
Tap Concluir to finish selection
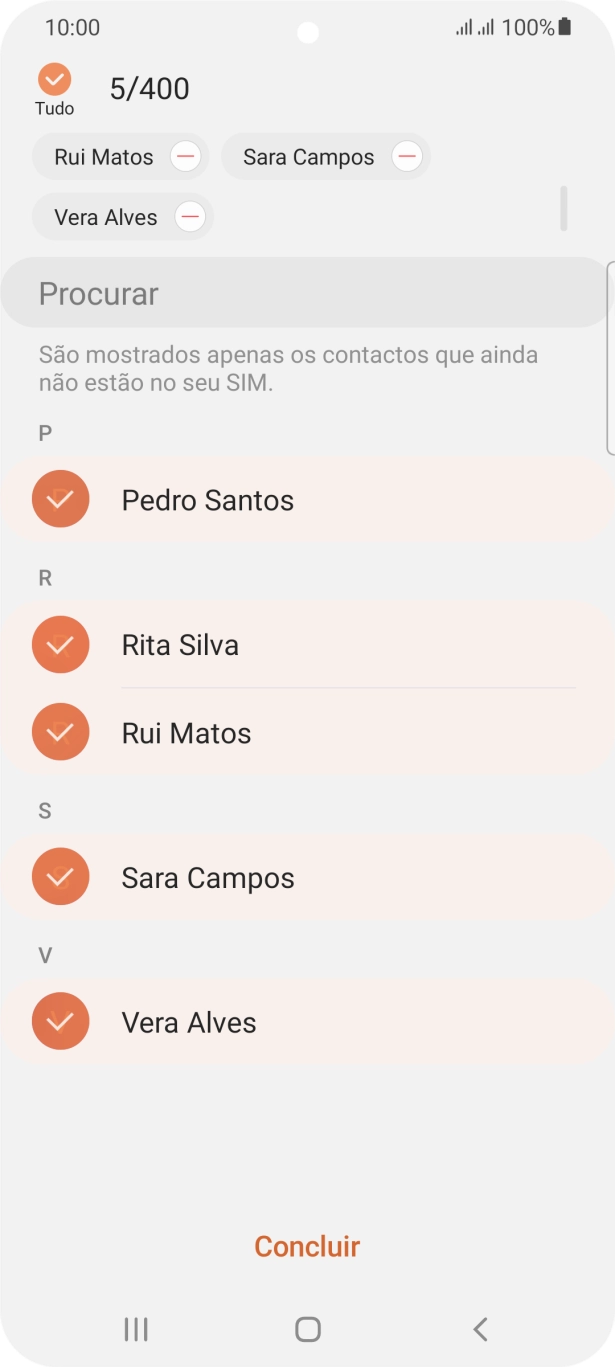(x=307, y=1246)
